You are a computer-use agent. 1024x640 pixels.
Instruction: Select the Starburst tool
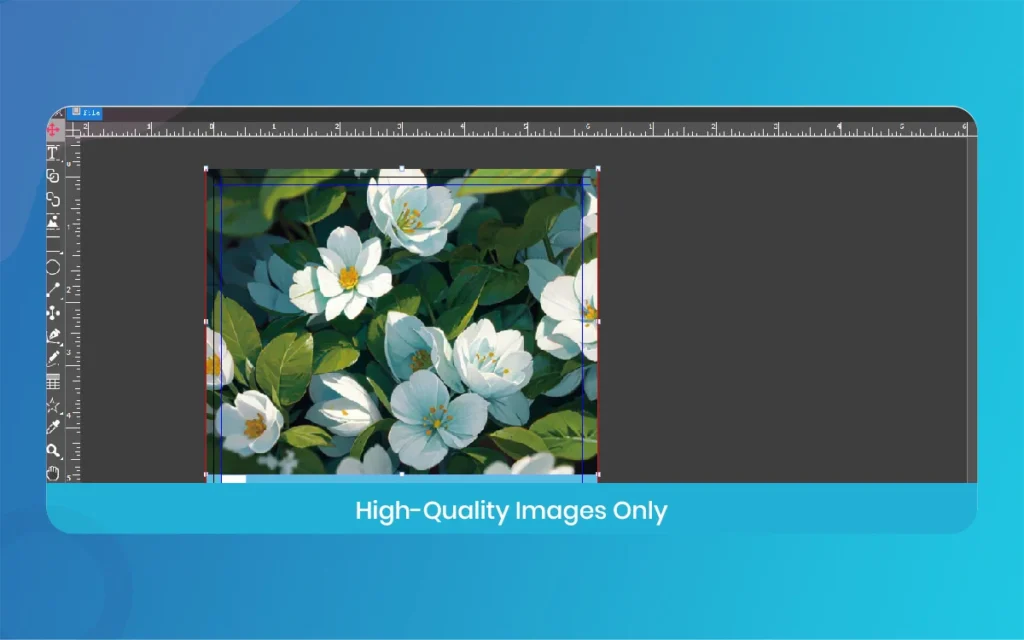pos(54,405)
